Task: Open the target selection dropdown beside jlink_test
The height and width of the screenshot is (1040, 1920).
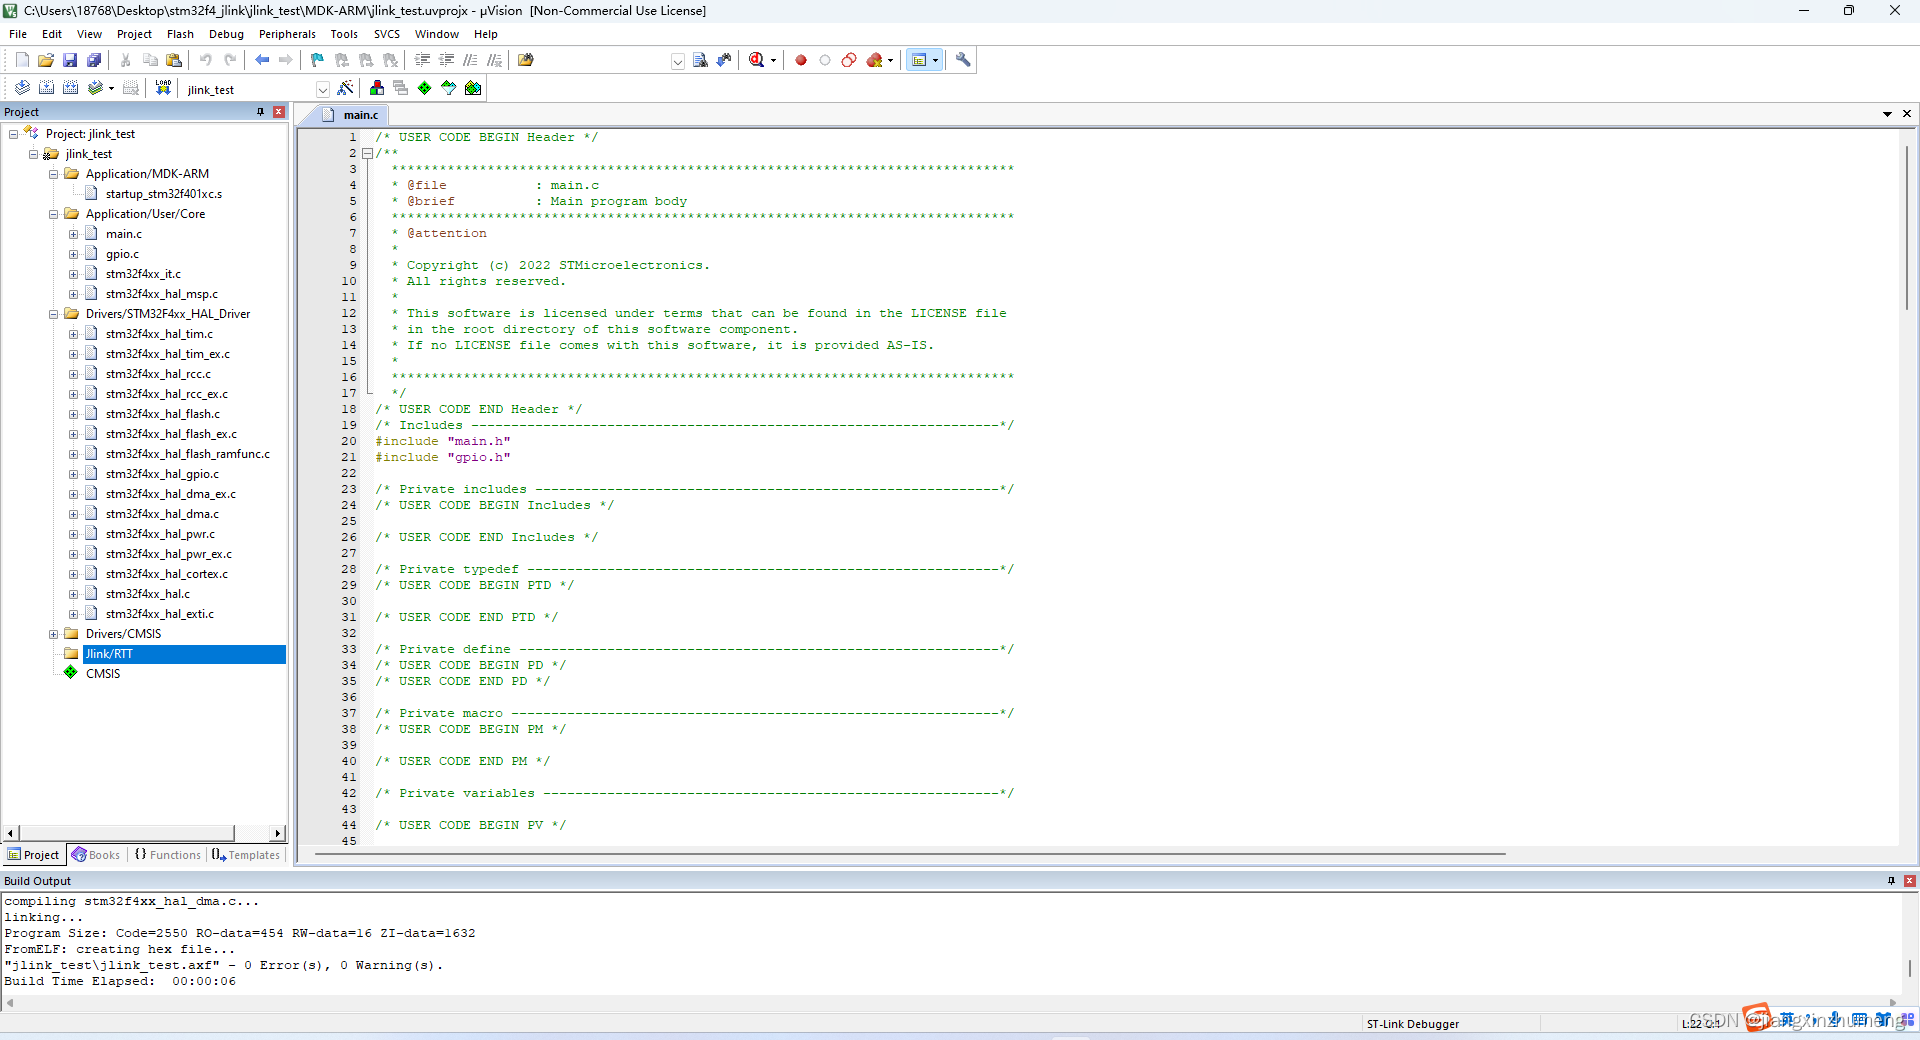Action: 322,88
